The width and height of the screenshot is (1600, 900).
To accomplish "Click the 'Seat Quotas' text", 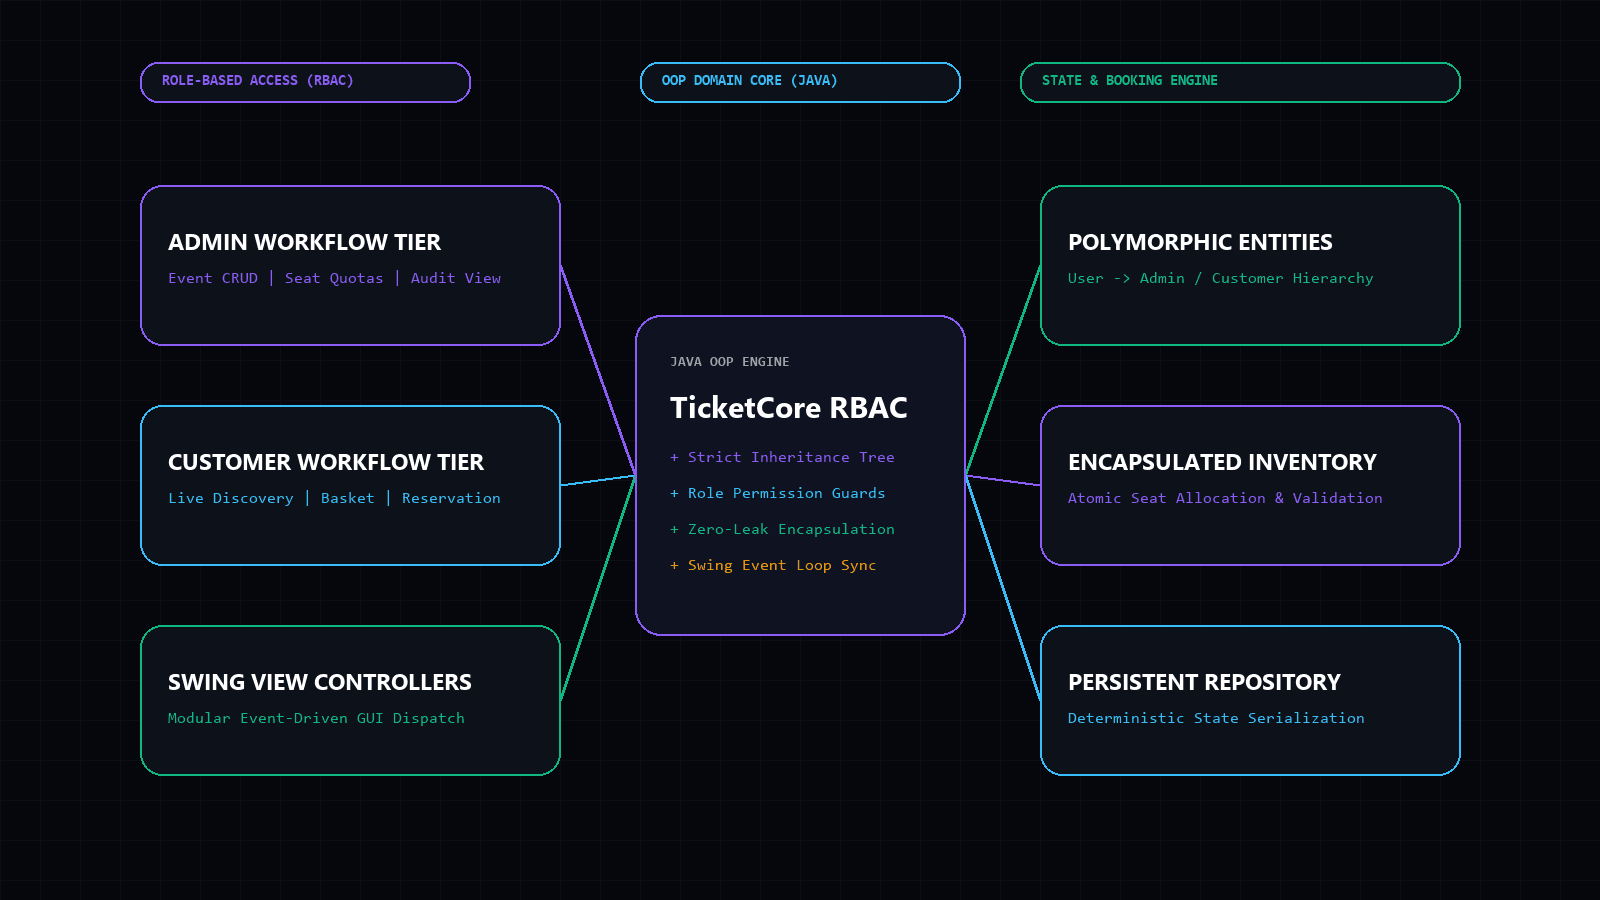I will click(x=334, y=278).
